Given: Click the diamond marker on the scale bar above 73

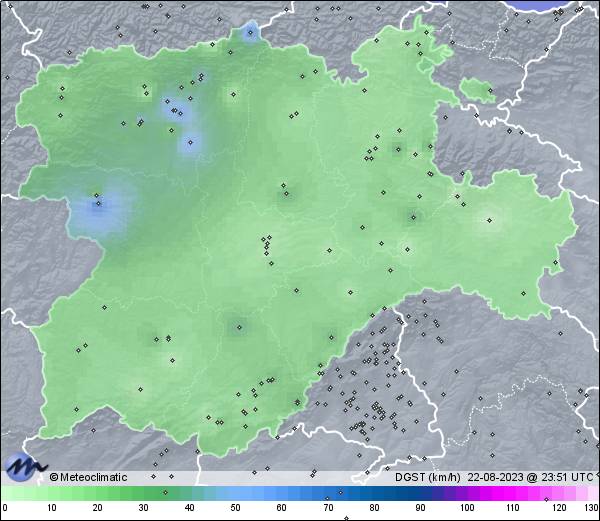Looking at the screenshot, I should (x=341, y=492).
